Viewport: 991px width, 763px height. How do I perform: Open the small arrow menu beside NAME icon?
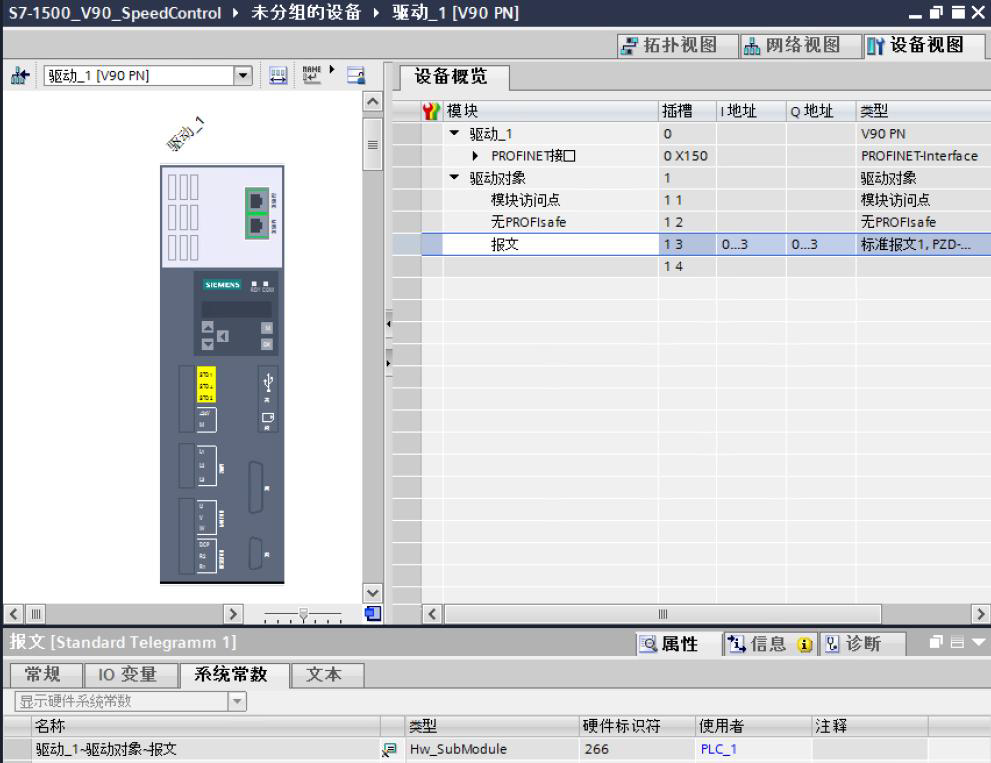332,69
